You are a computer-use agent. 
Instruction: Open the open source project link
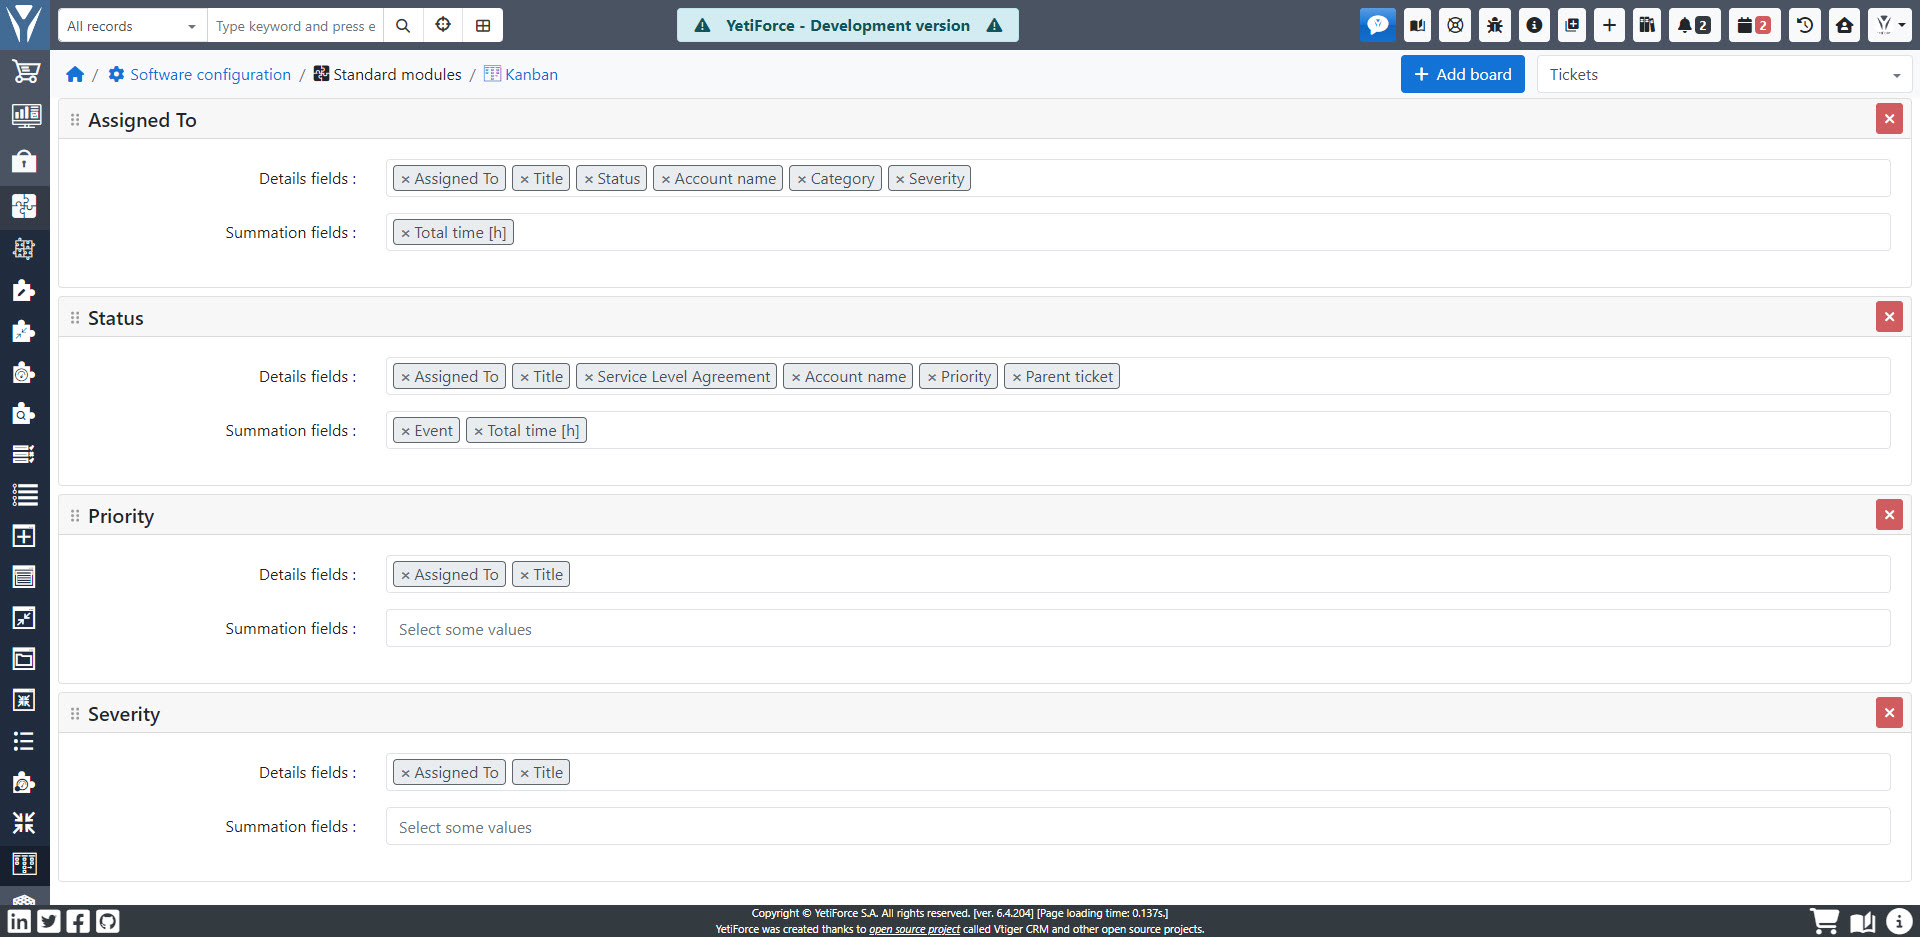click(x=914, y=929)
